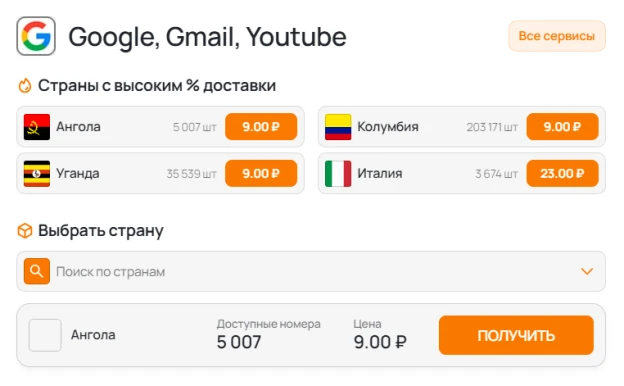The height and width of the screenshot is (386, 624).
Task: Click the Italy flag icon
Action: (338, 174)
